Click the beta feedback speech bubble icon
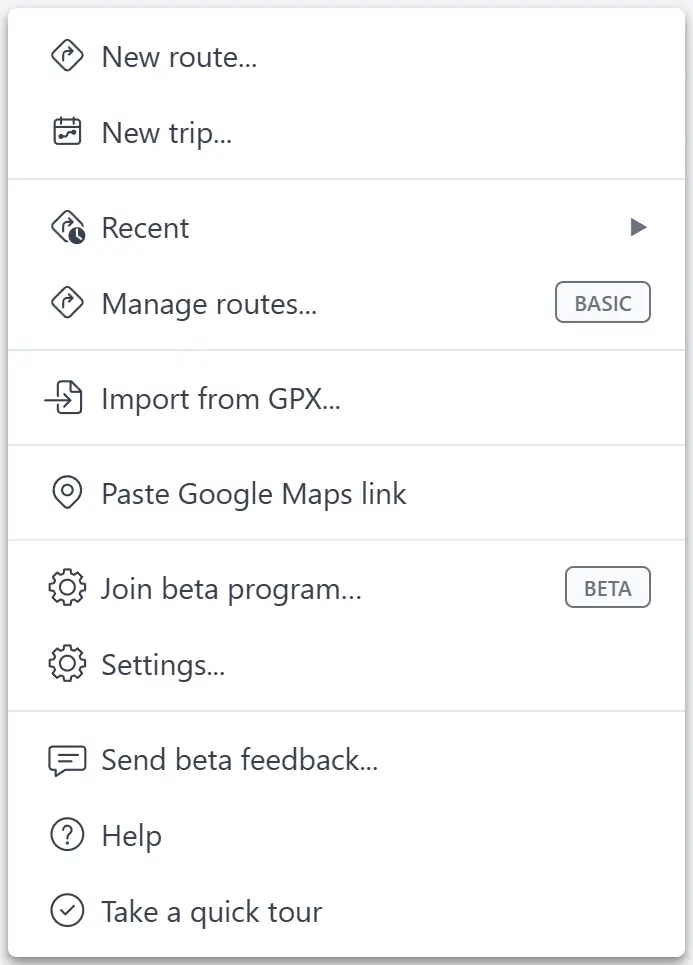The height and width of the screenshot is (965, 693). (67, 760)
